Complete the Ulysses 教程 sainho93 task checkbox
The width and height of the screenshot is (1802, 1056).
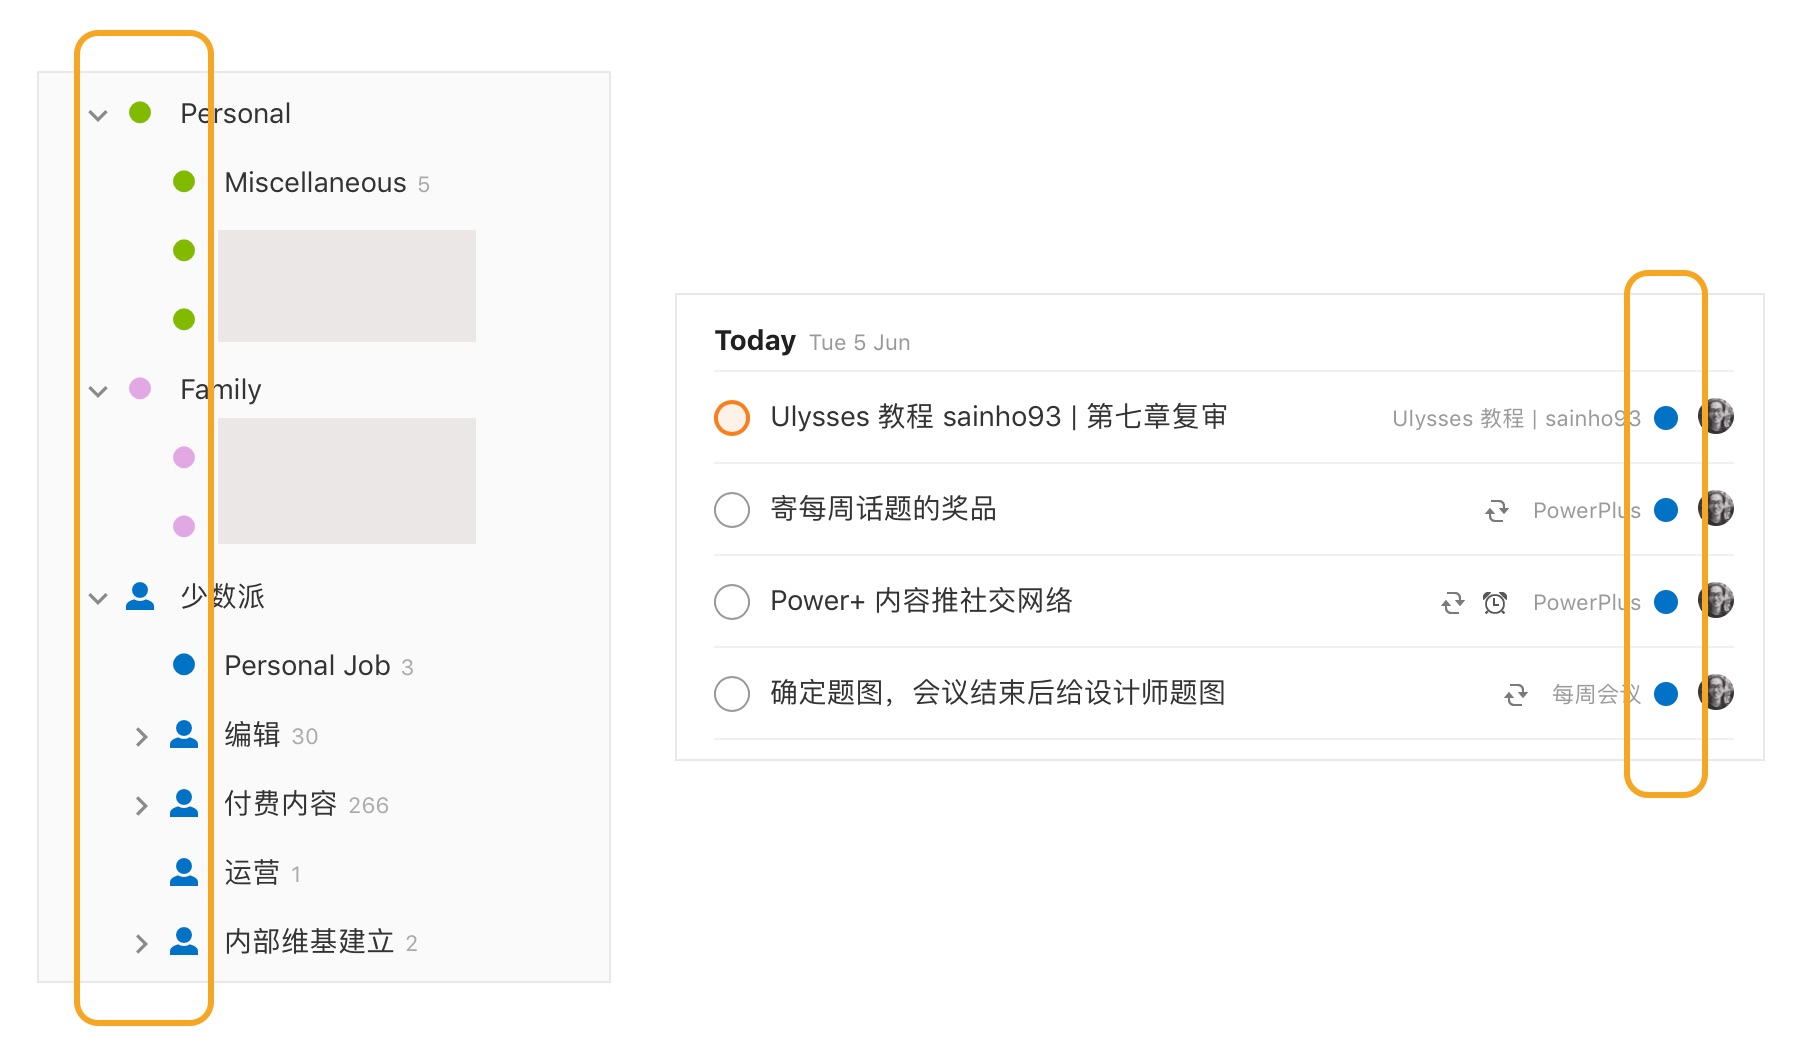[x=732, y=418]
